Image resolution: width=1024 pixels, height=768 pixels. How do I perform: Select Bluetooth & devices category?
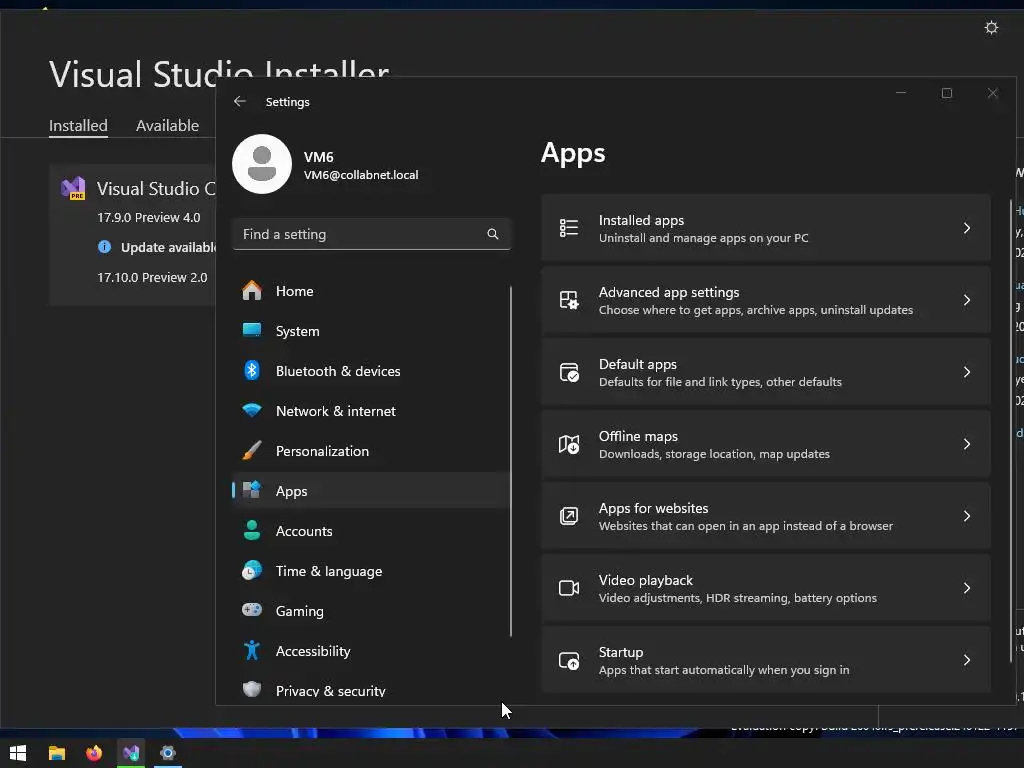point(371,371)
